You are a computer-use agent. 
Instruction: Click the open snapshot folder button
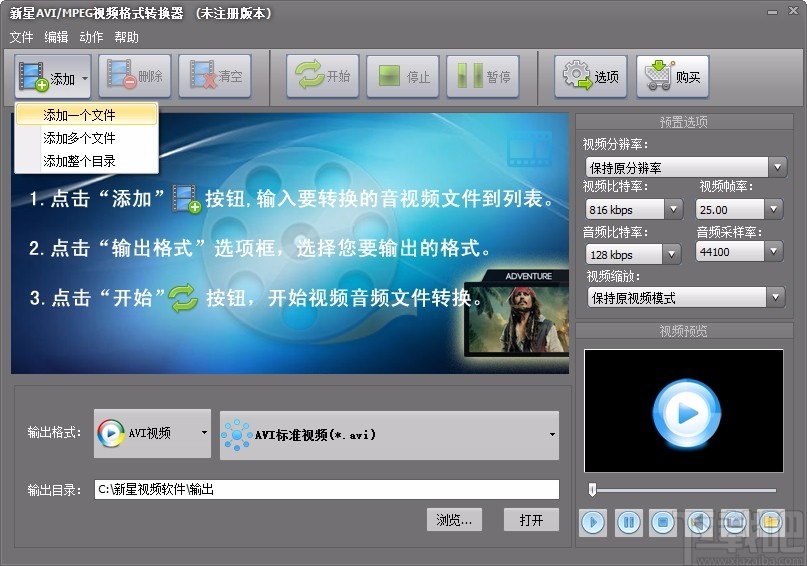coord(770,523)
